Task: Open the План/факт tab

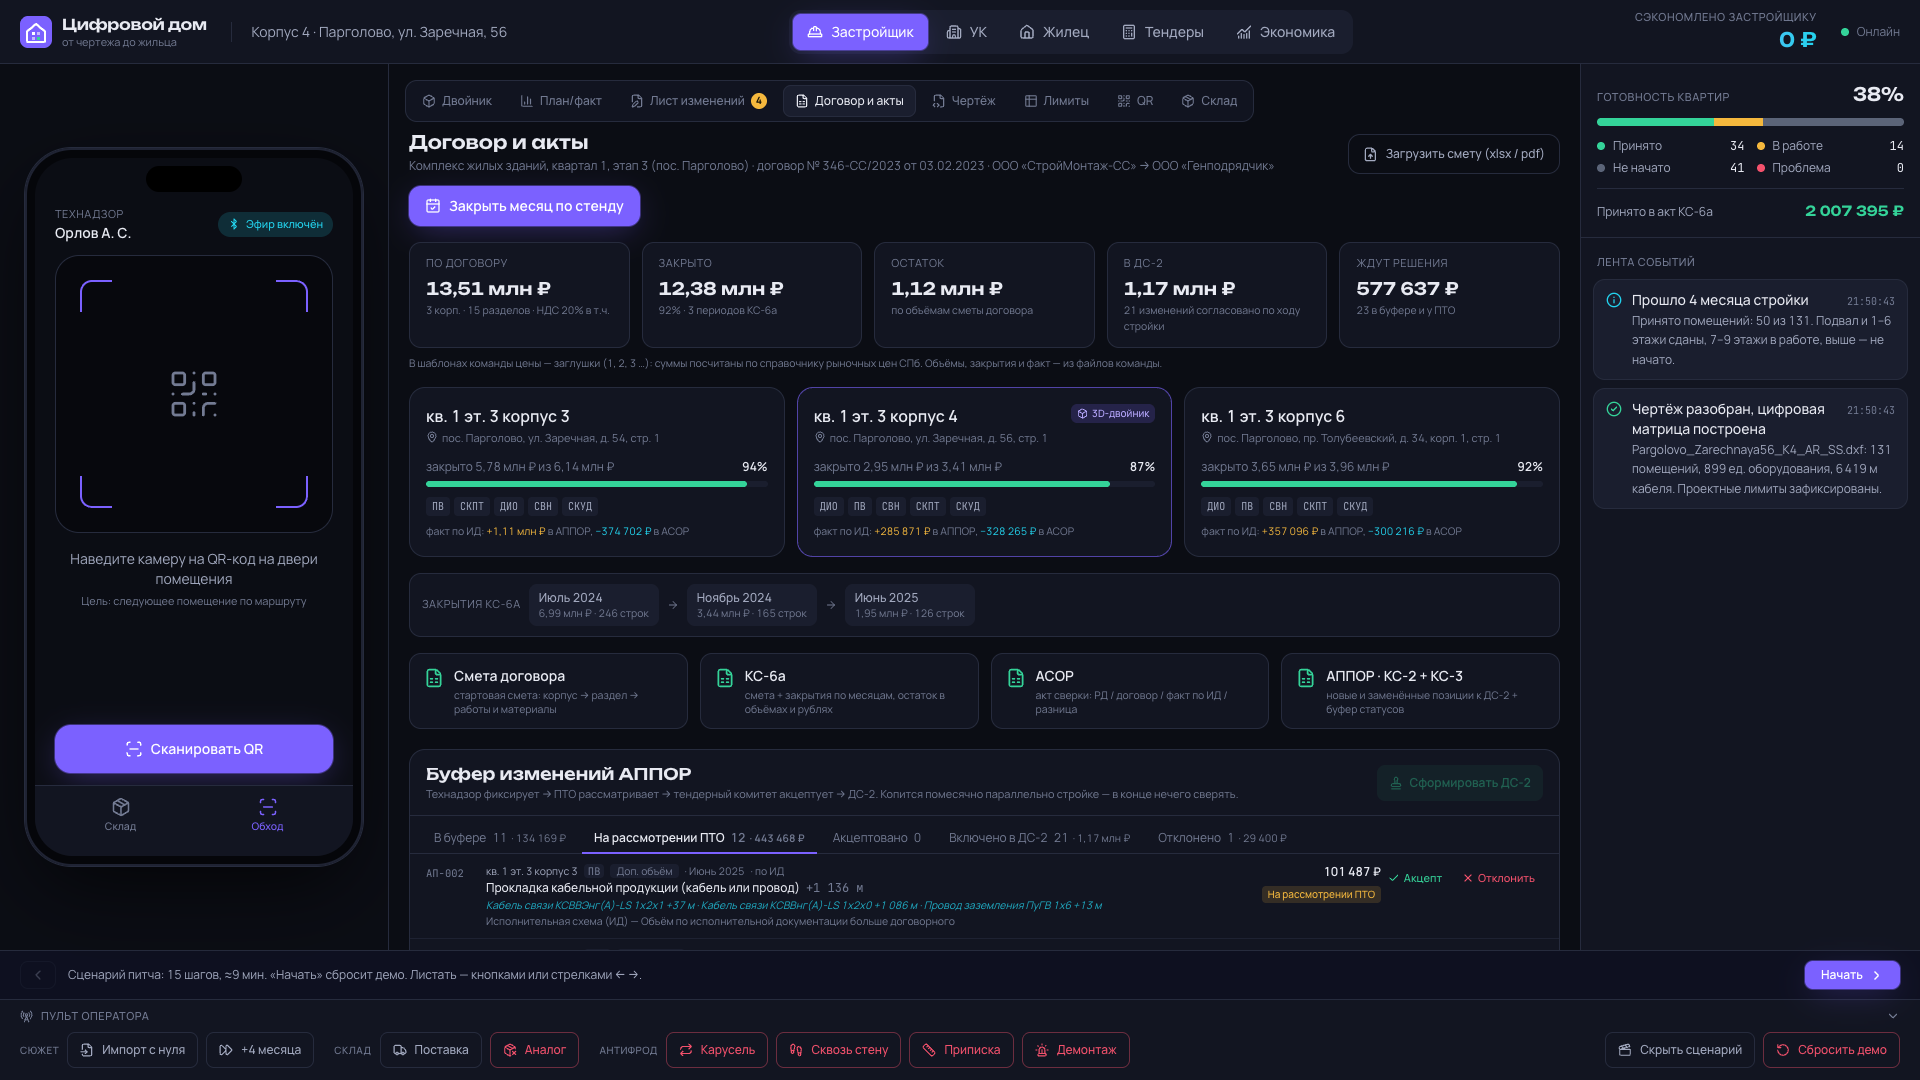Action: [x=561, y=101]
